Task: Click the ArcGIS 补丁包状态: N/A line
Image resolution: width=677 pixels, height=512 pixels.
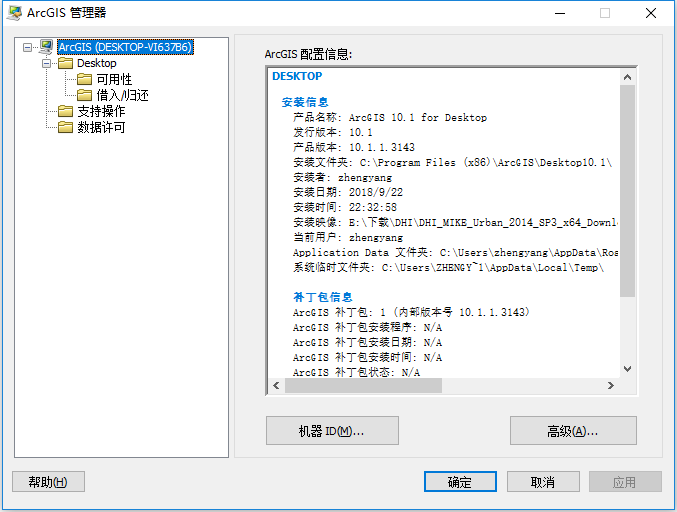Action: tap(357, 372)
